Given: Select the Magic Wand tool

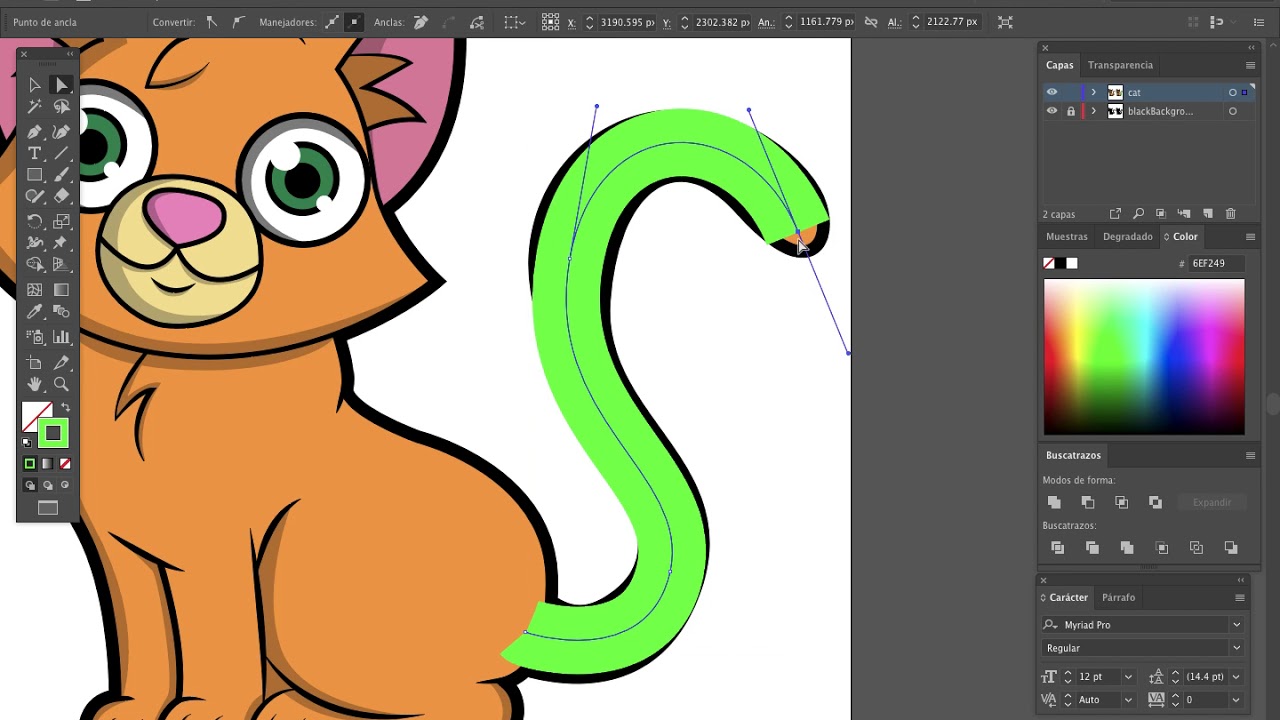Looking at the screenshot, I should click(x=34, y=107).
